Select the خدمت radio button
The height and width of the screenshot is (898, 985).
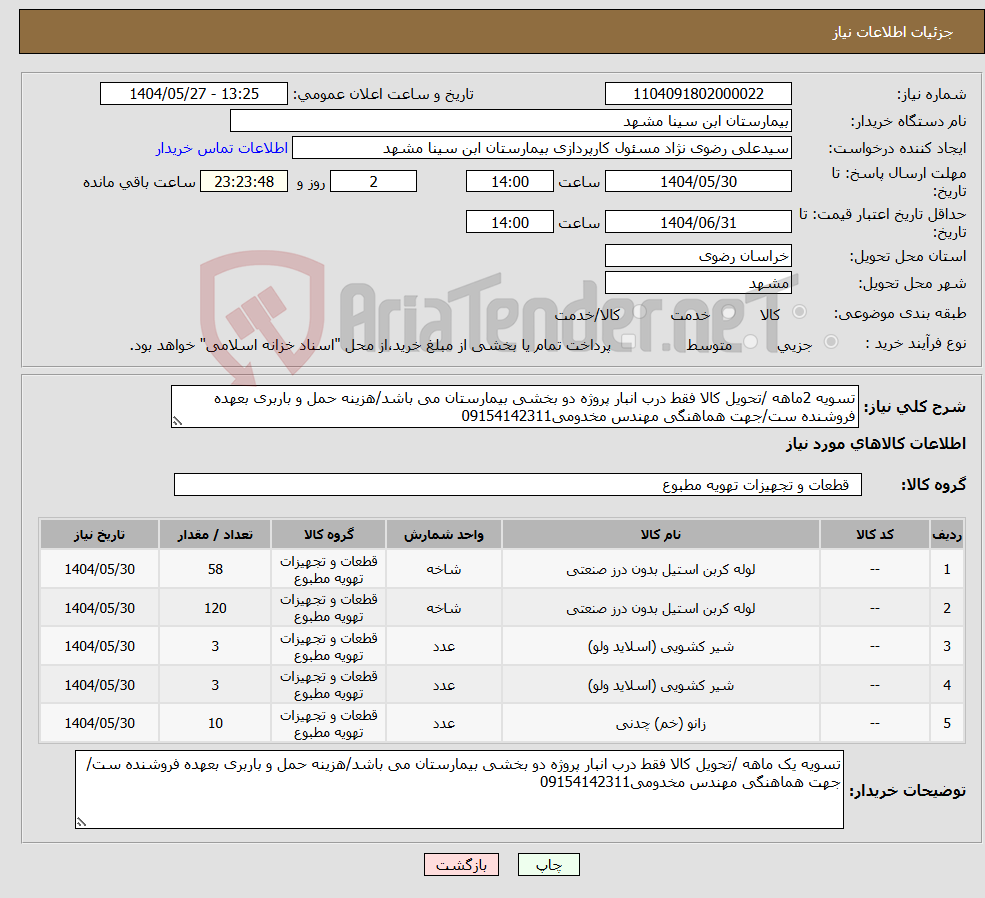click(x=728, y=310)
